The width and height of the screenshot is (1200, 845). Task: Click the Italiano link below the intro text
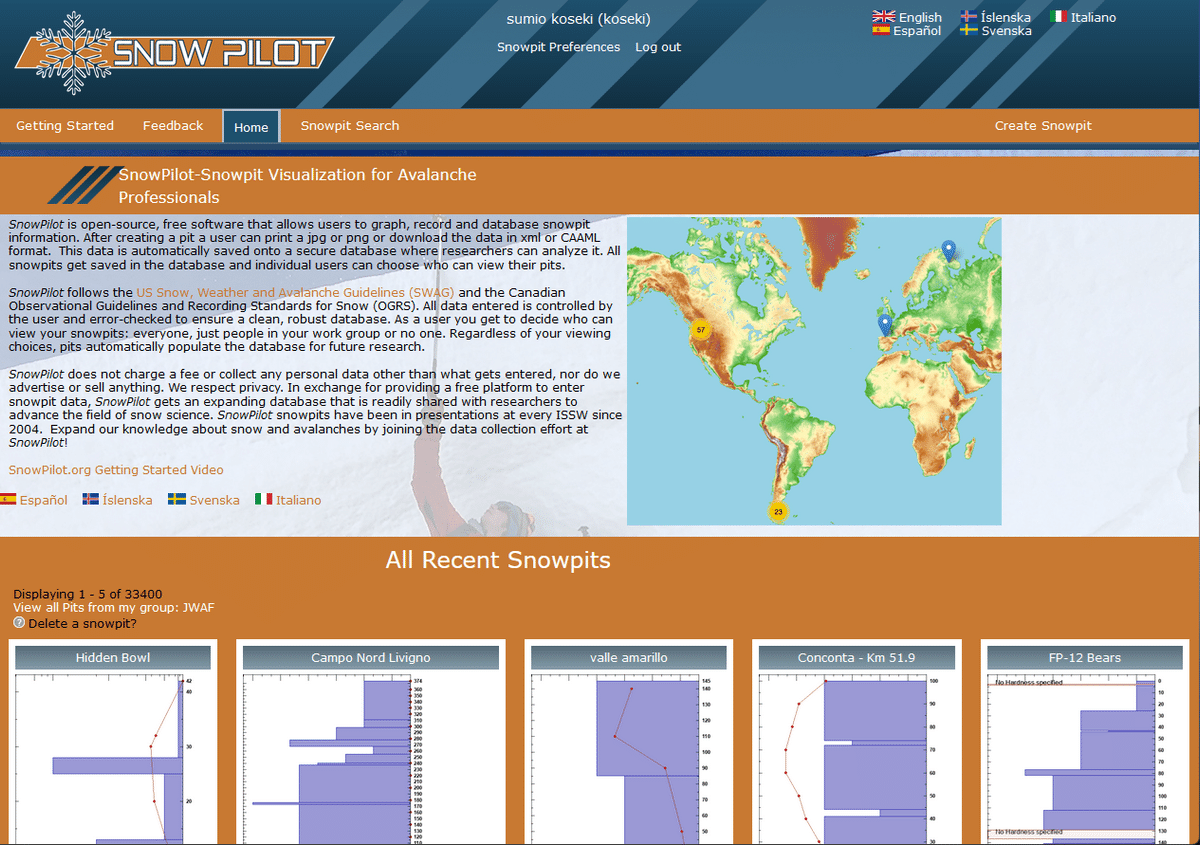tap(299, 500)
